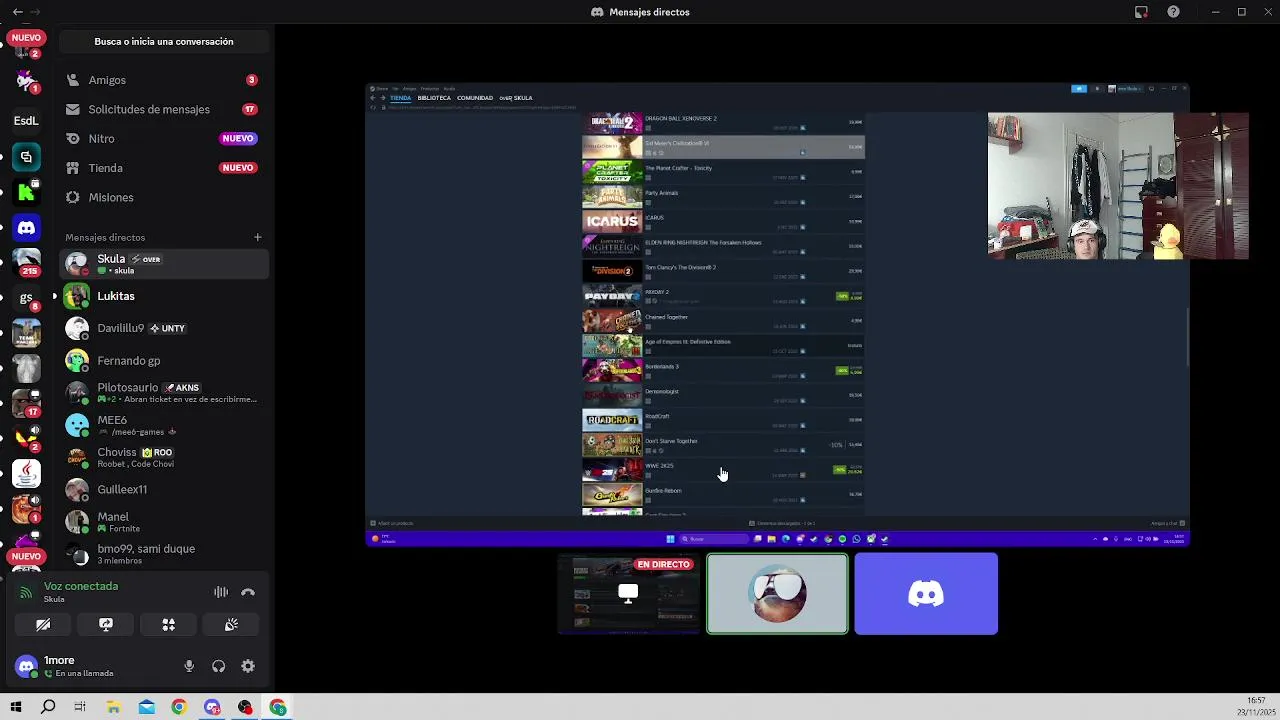Image resolution: width=1280 pixels, height=720 pixels.
Task: Open Windows Start menu
Action: (x=15, y=707)
